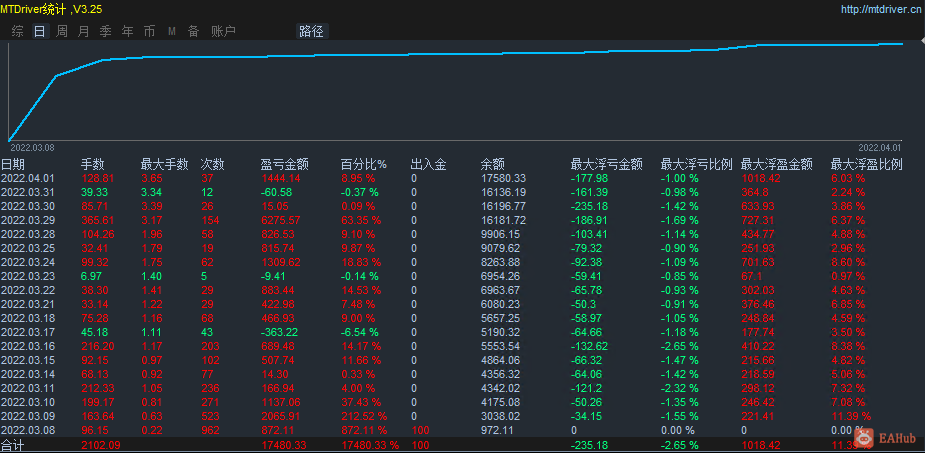Click profit value 6275.57

(281, 220)
